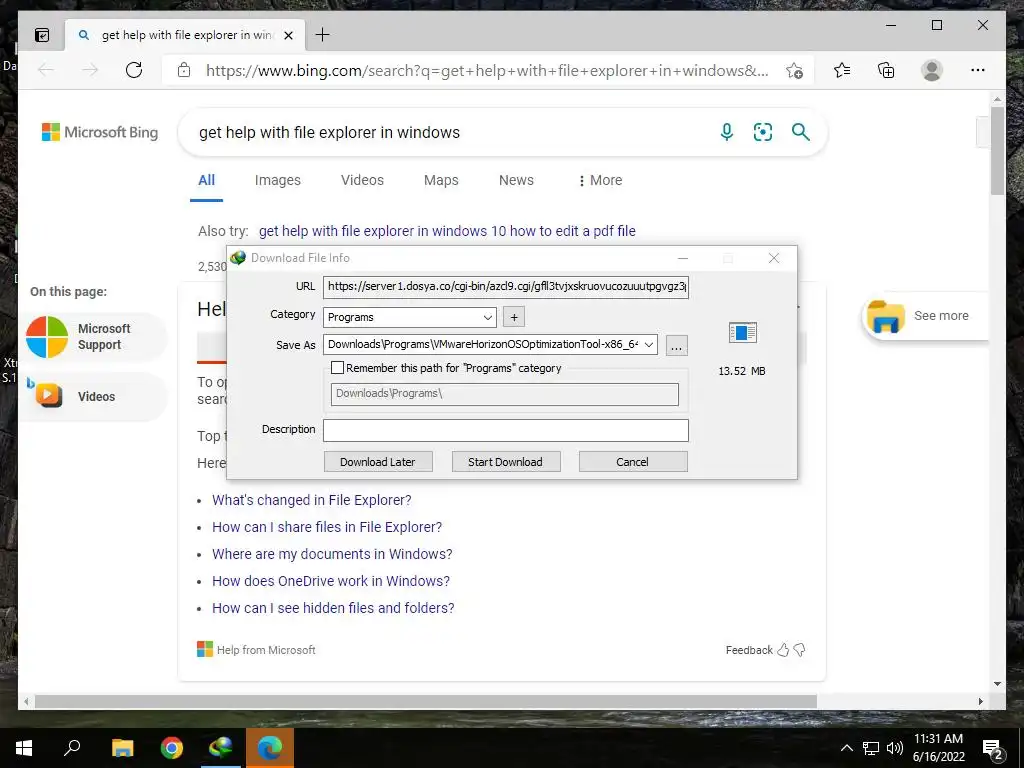
Task: Open the Edge profile avatar
Action: (x=932, y=70)
